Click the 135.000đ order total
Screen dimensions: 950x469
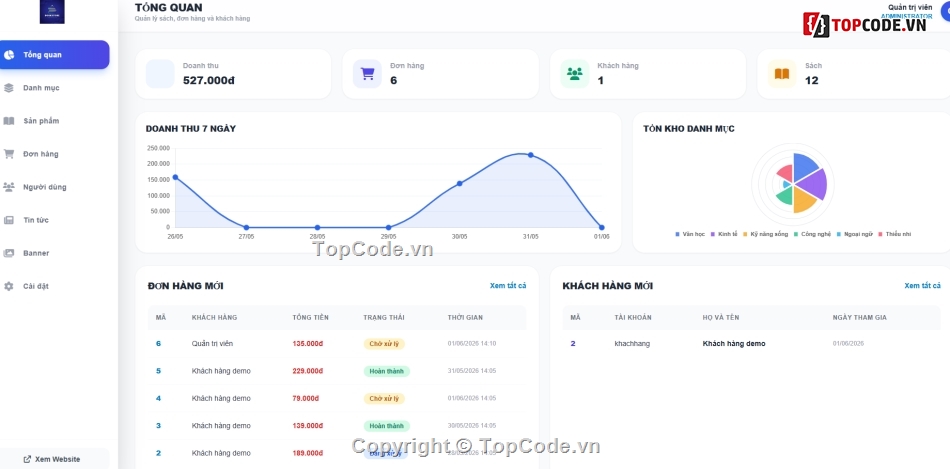tap(308, 344)
